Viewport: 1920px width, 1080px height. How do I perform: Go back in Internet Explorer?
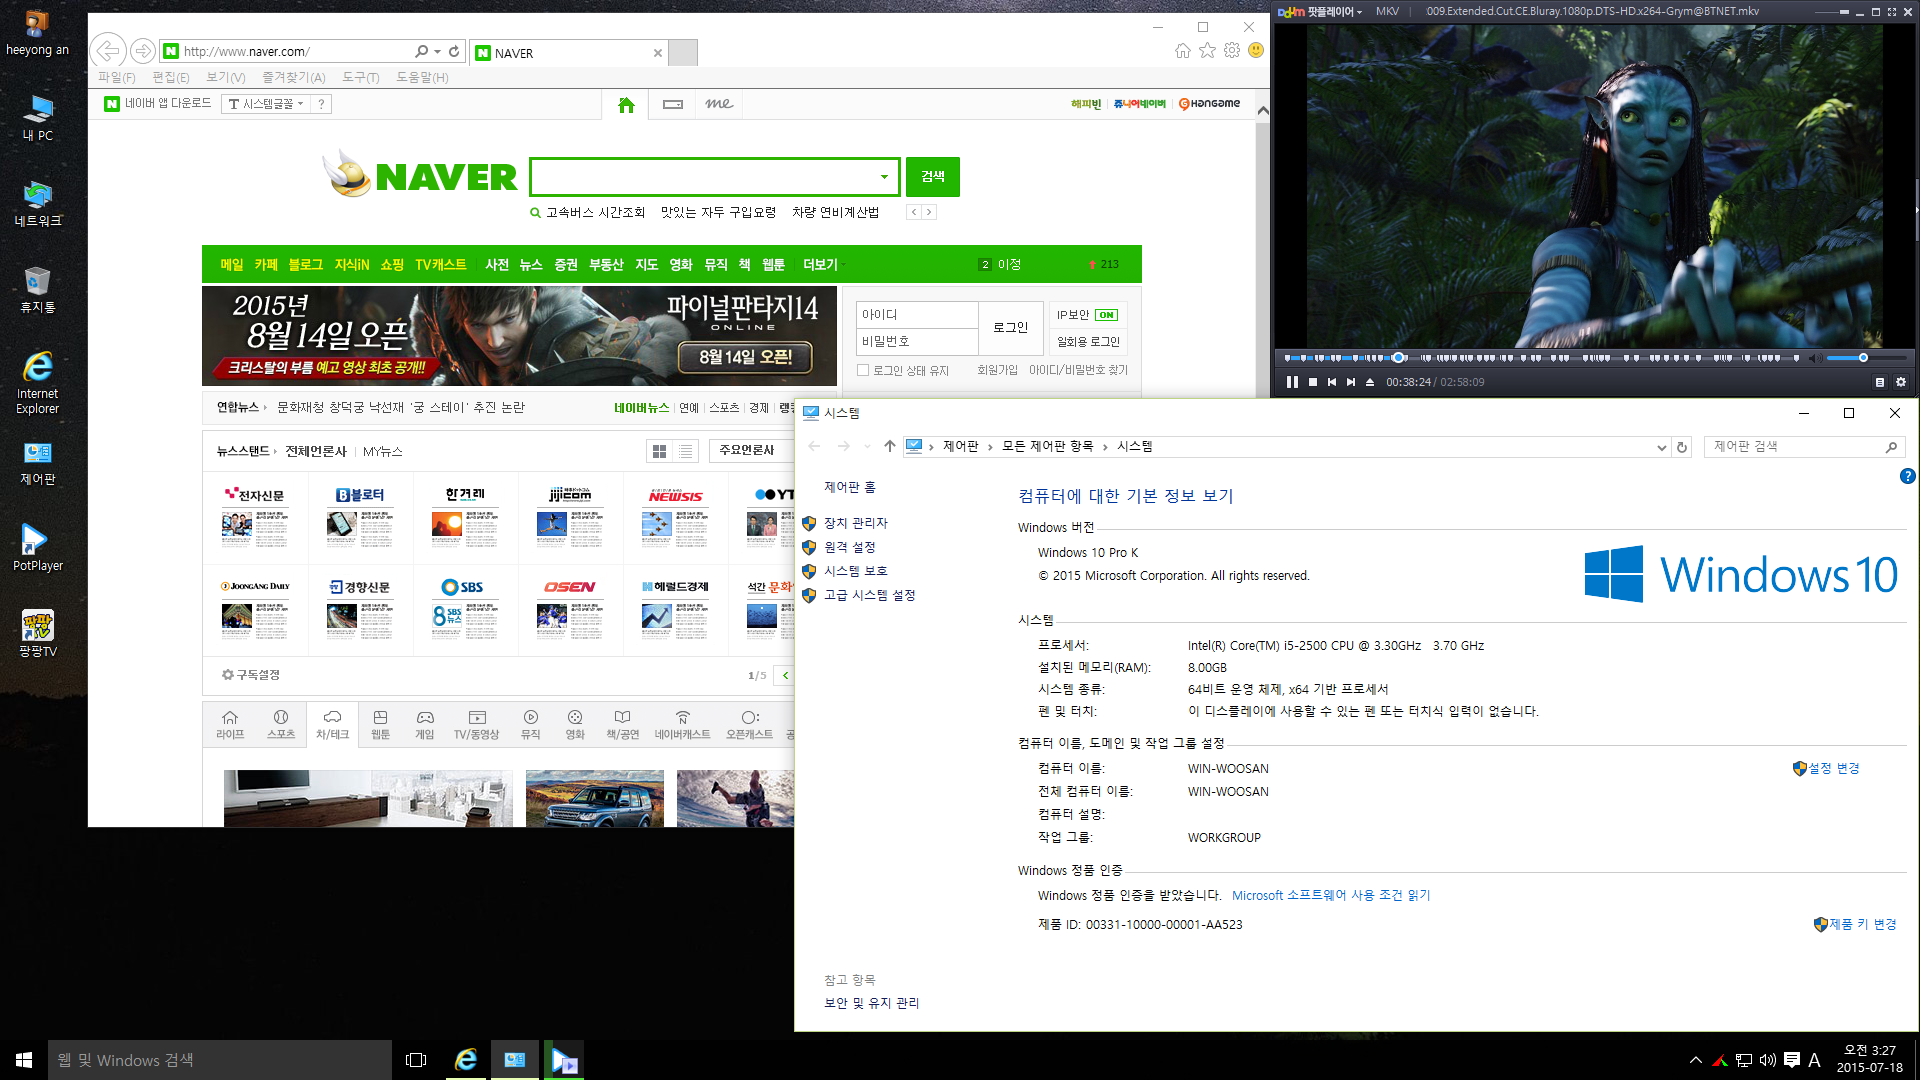coord(108,50)
